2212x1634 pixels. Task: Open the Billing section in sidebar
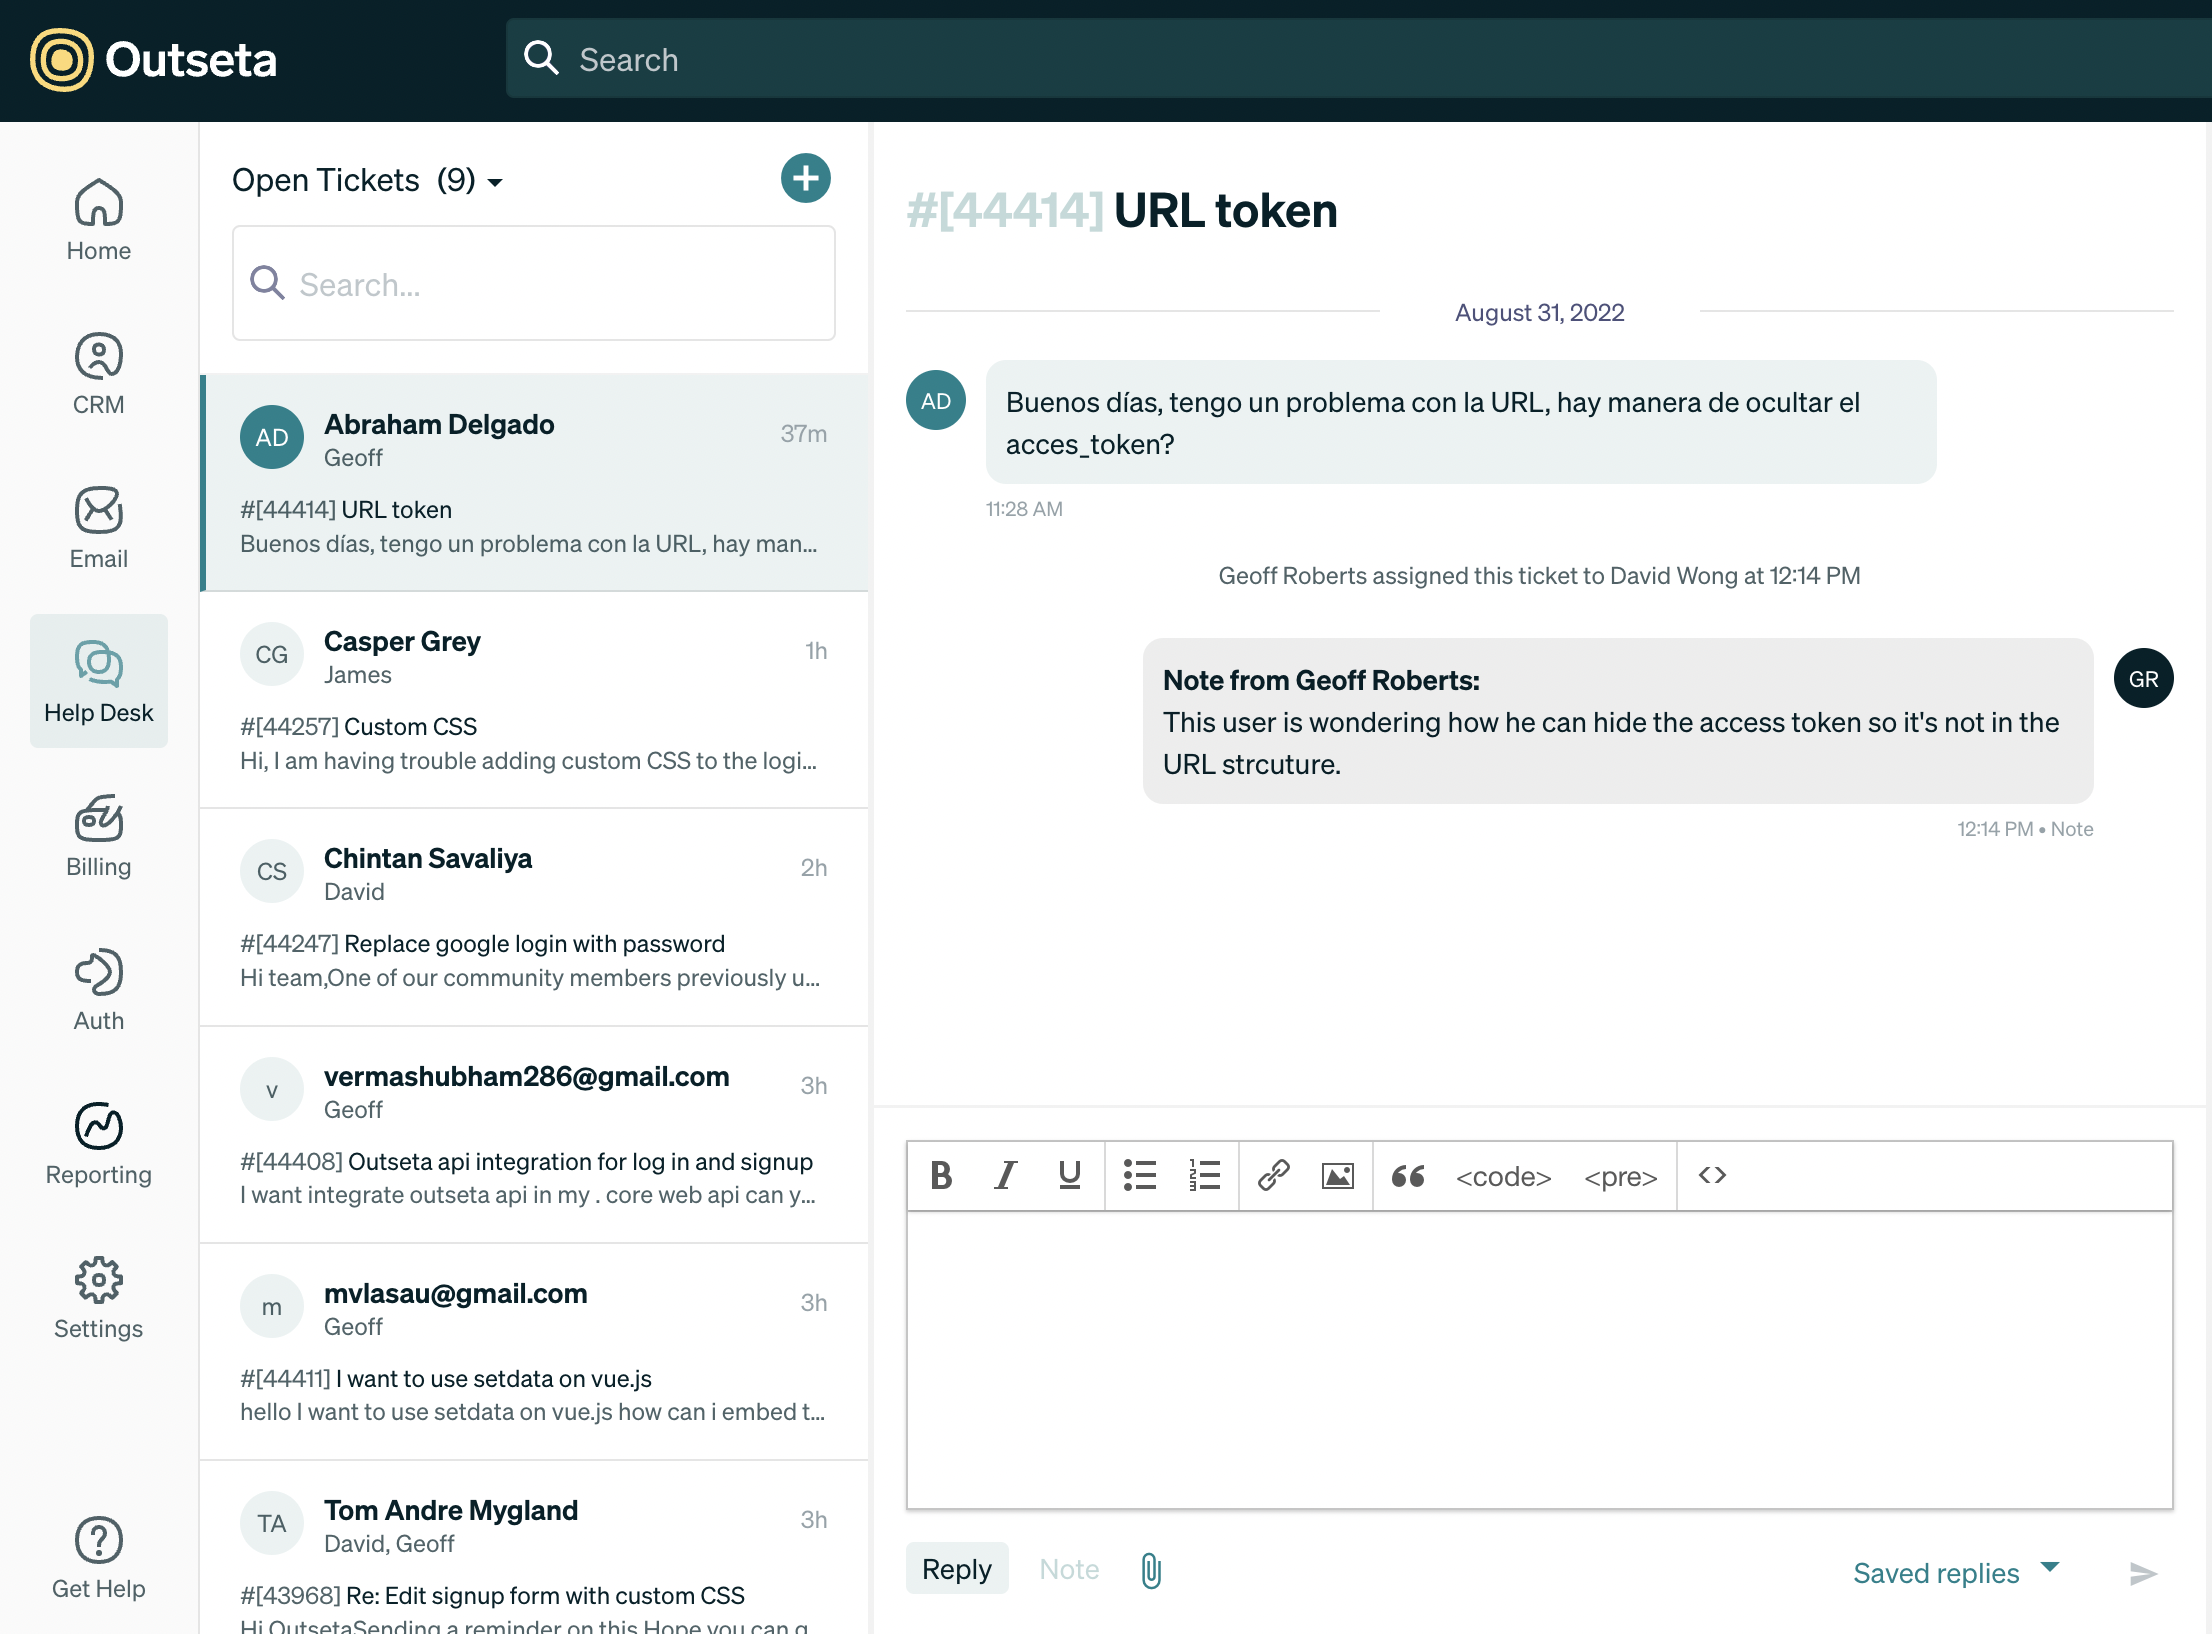[98, 836]
